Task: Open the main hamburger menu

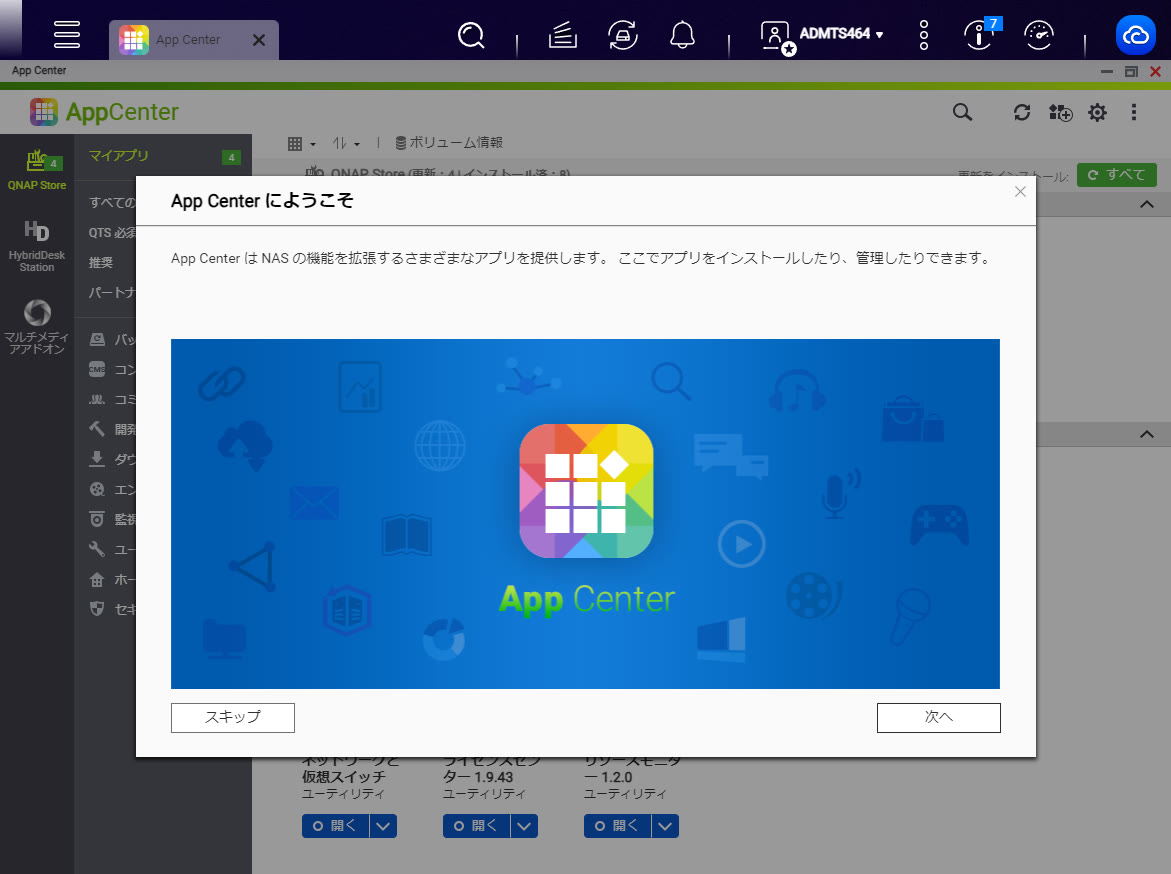Action: (x=66, y=34)
